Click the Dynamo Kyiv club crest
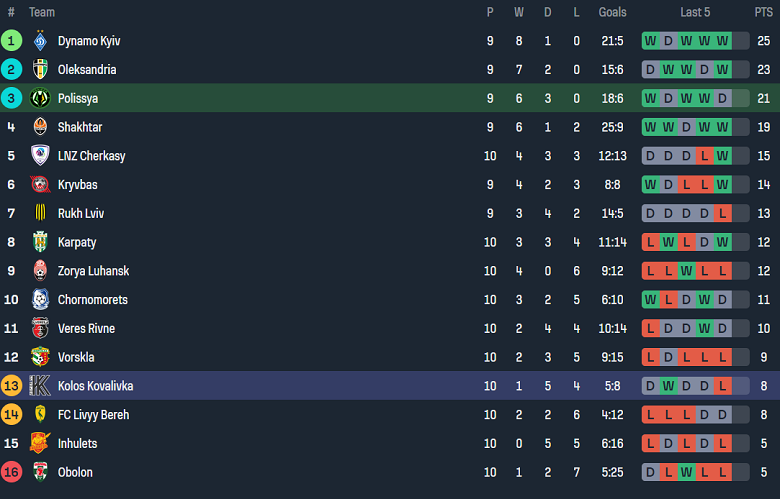 (x=40, y=41)
